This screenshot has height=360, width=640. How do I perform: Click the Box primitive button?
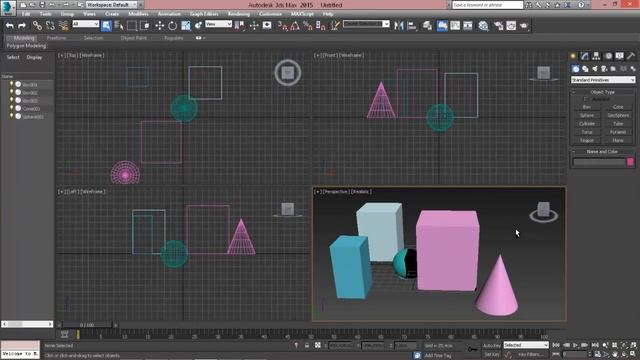[587, 107]
